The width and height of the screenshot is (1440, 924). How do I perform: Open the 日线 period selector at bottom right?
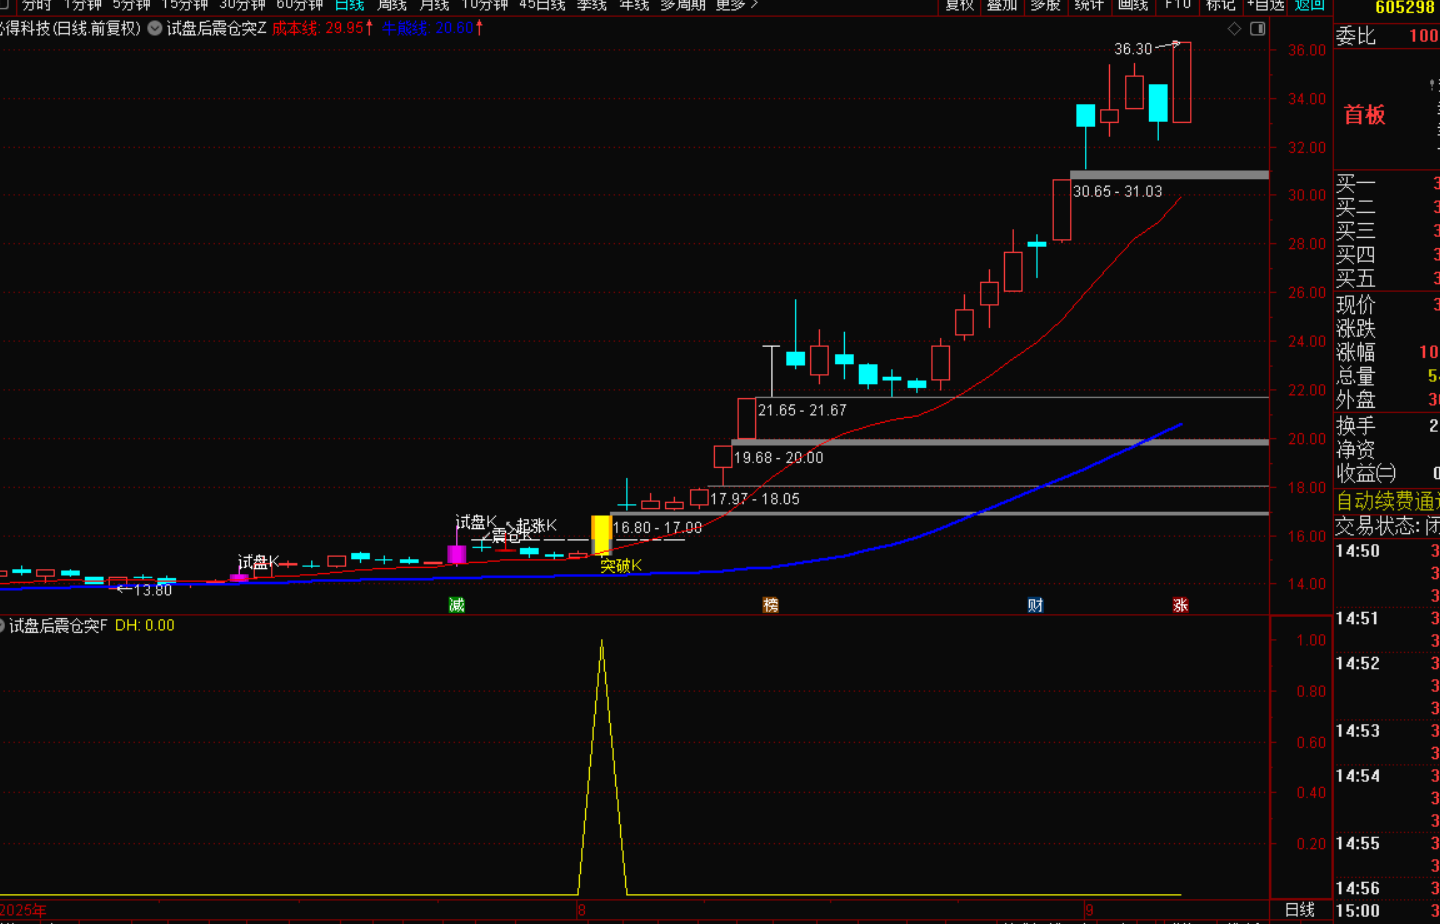click(1299, 909)
